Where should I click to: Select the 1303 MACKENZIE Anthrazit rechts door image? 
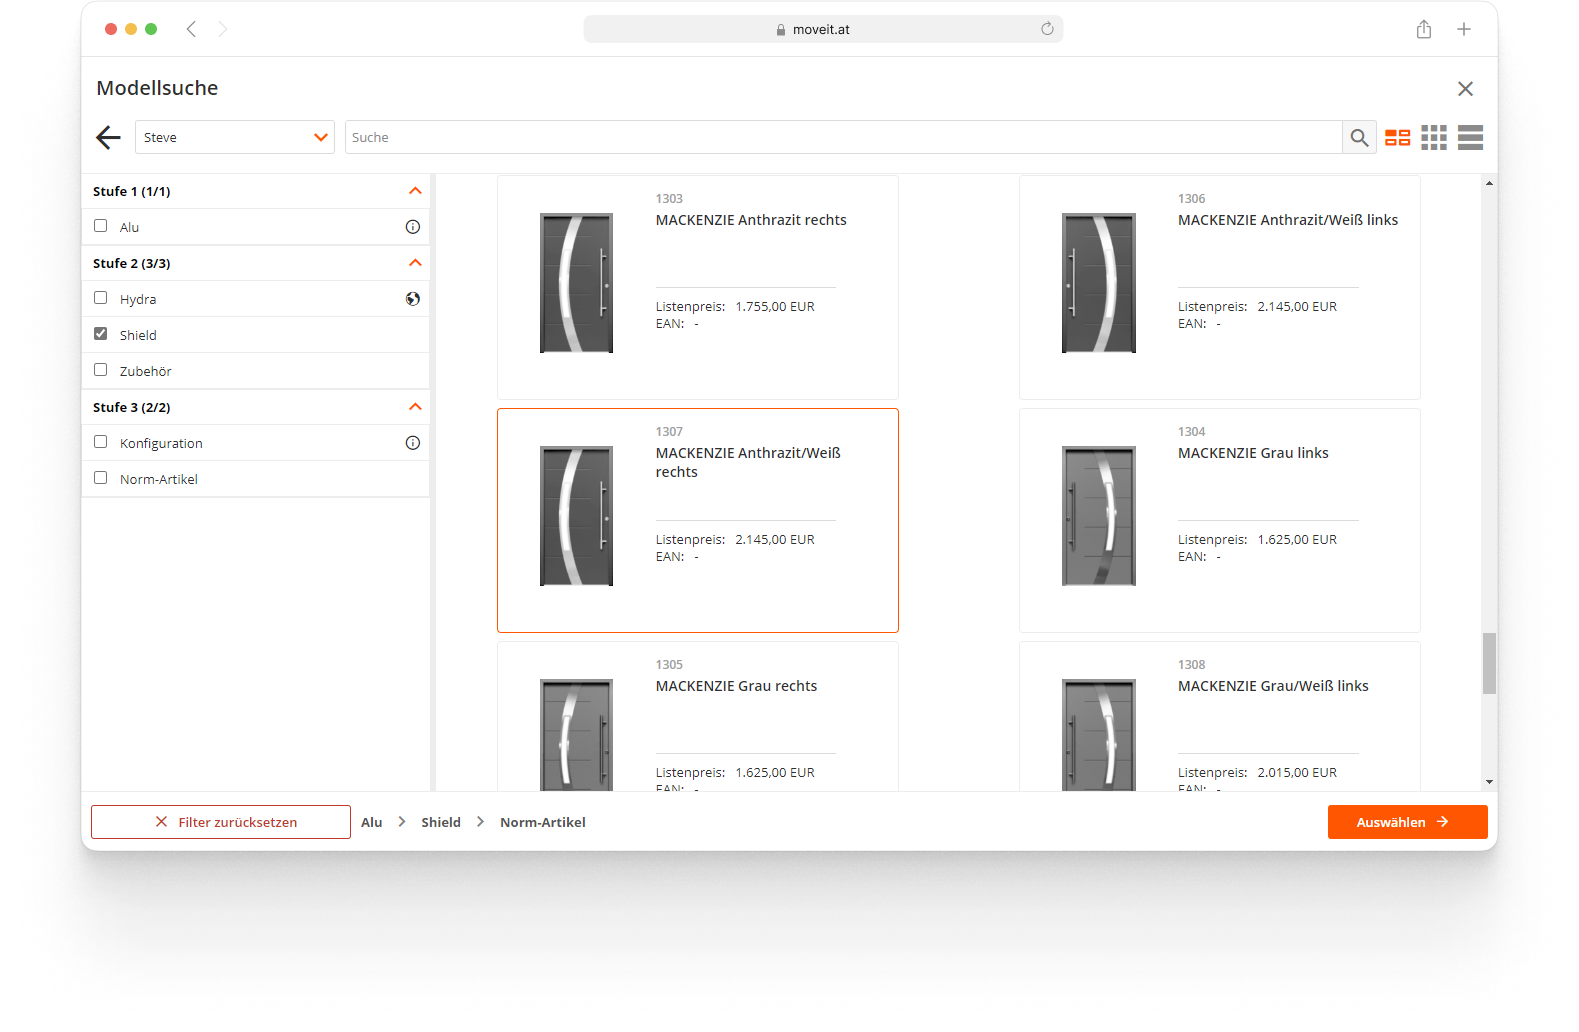click(x=576, y=283)
